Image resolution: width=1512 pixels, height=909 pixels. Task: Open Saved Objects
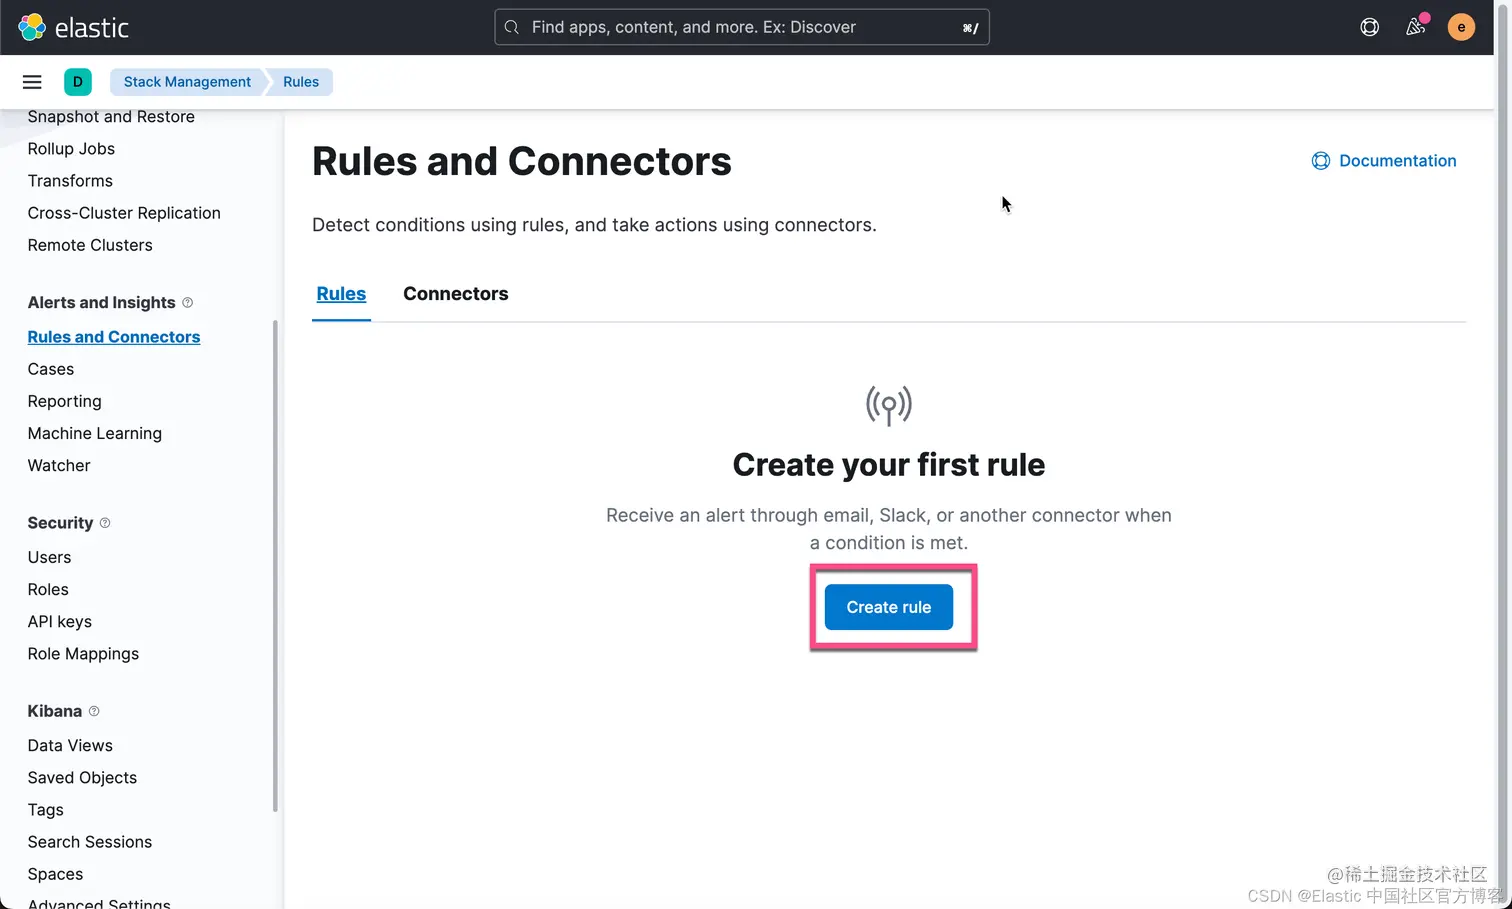click(82, 777)
